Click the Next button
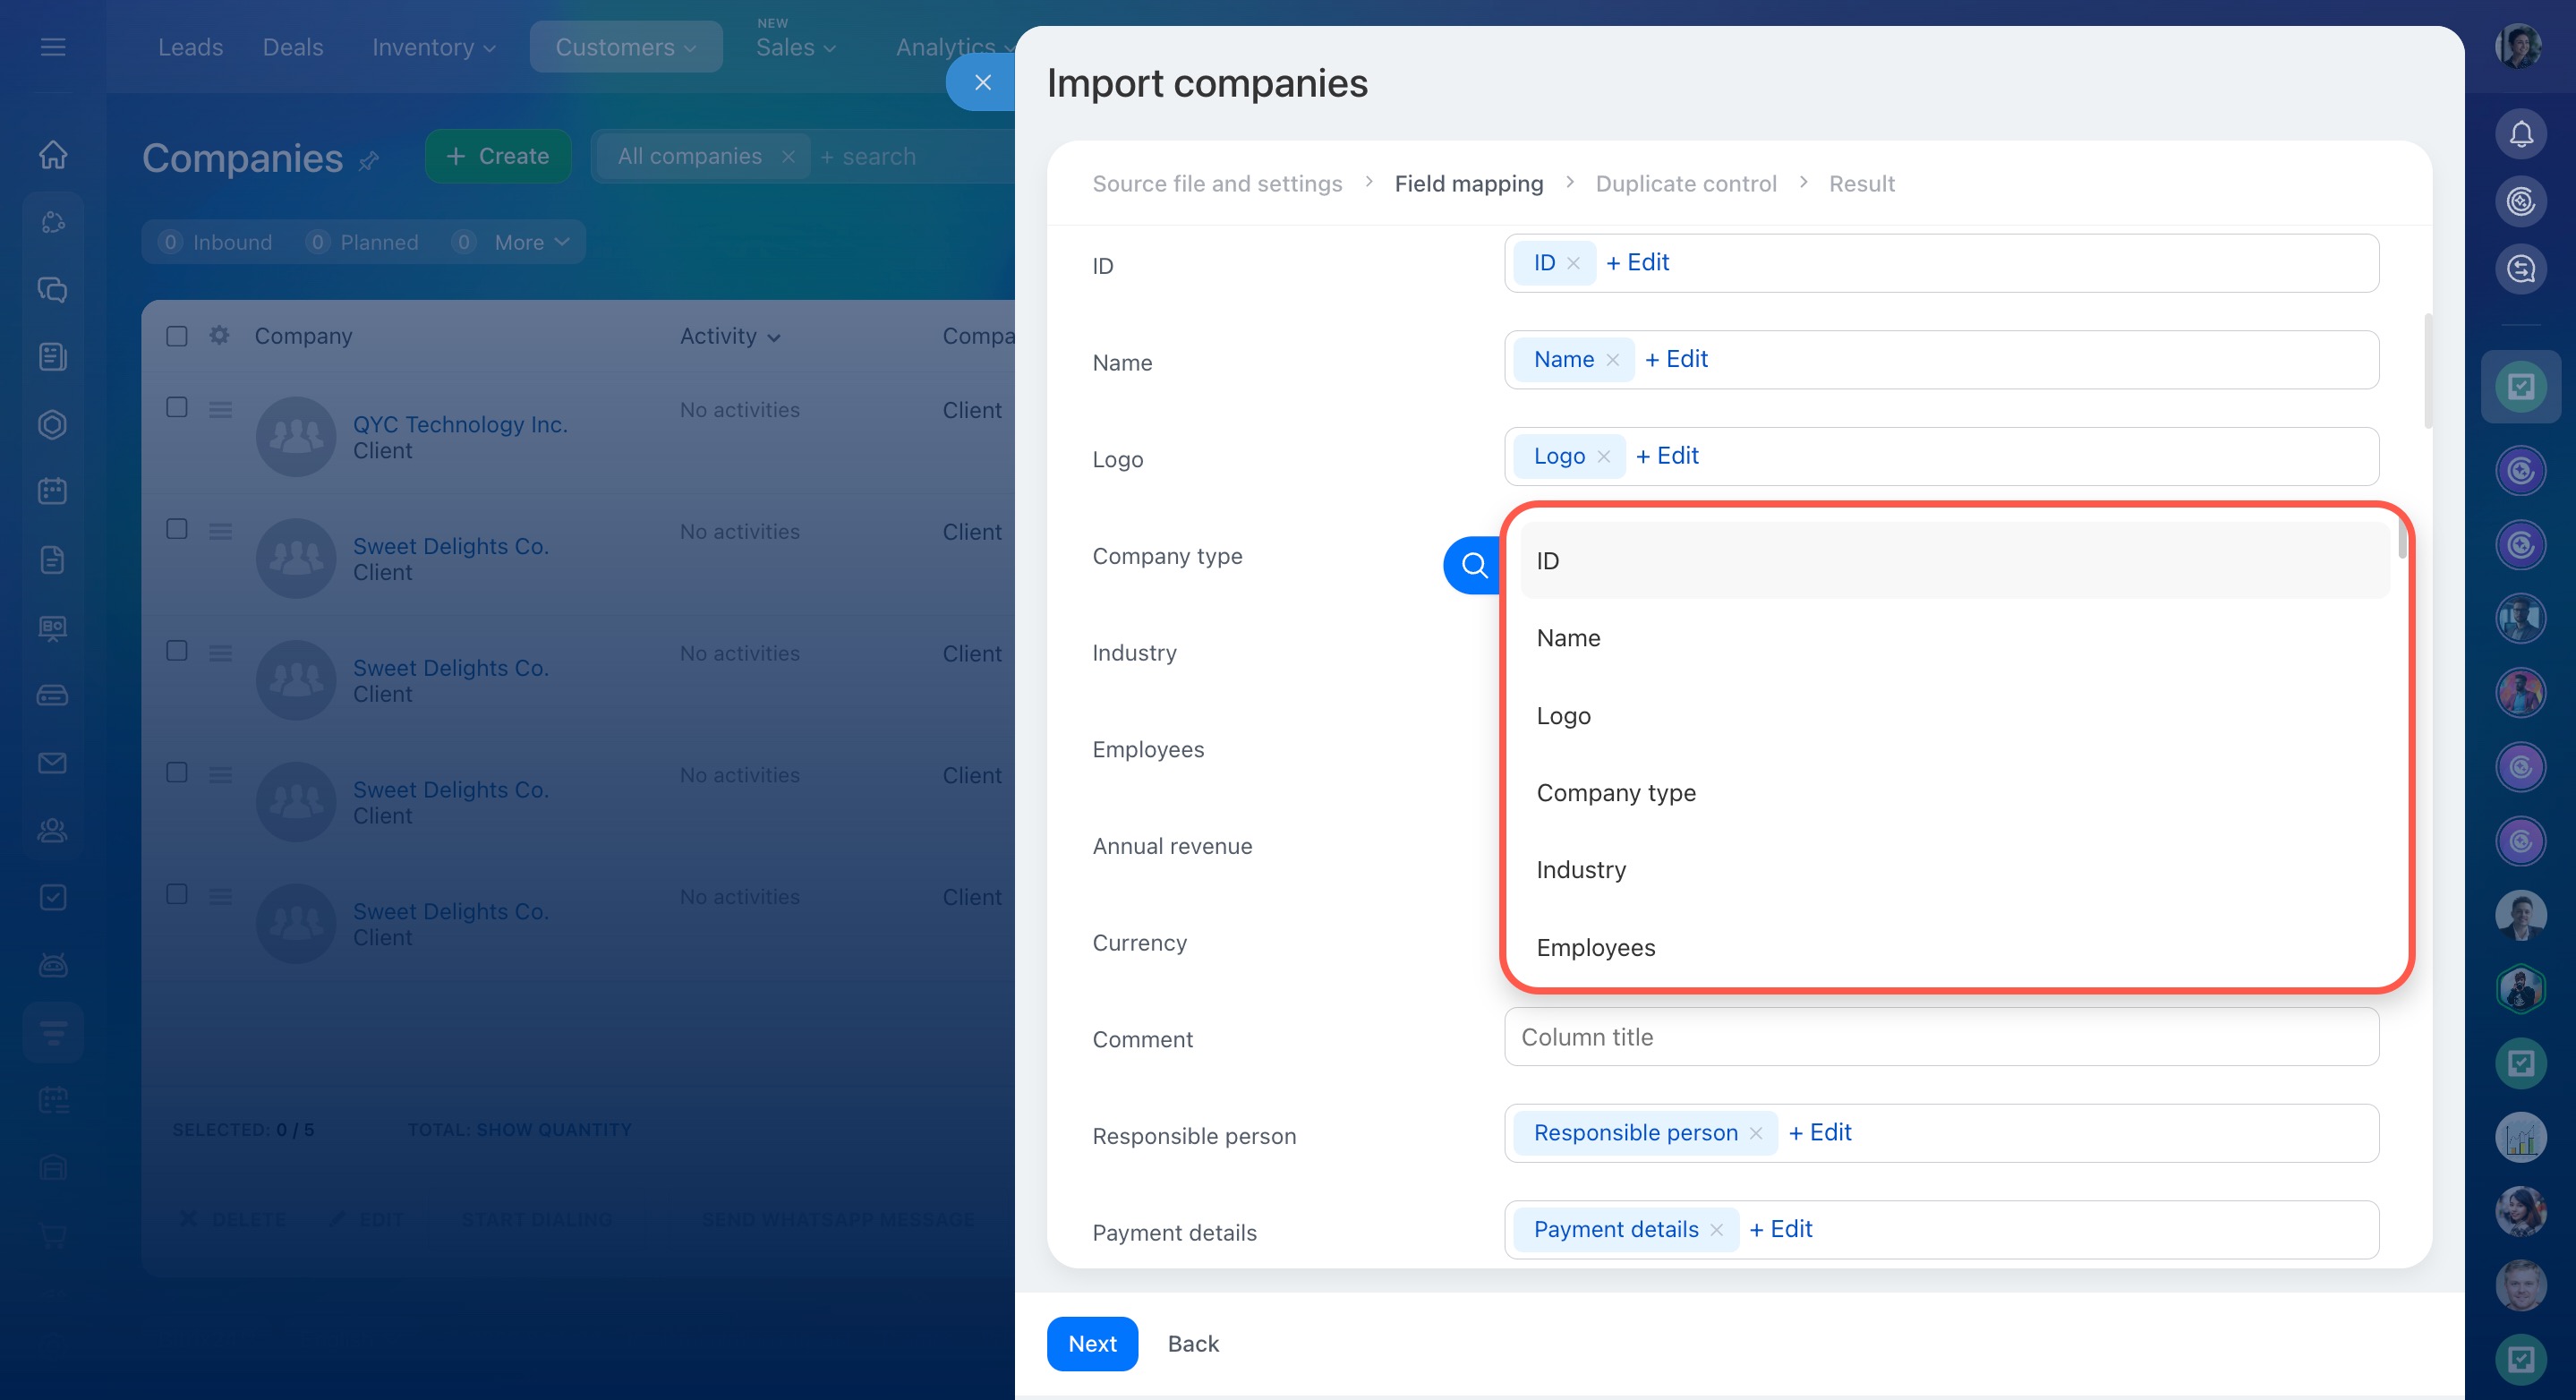 click(1091, 1343)
